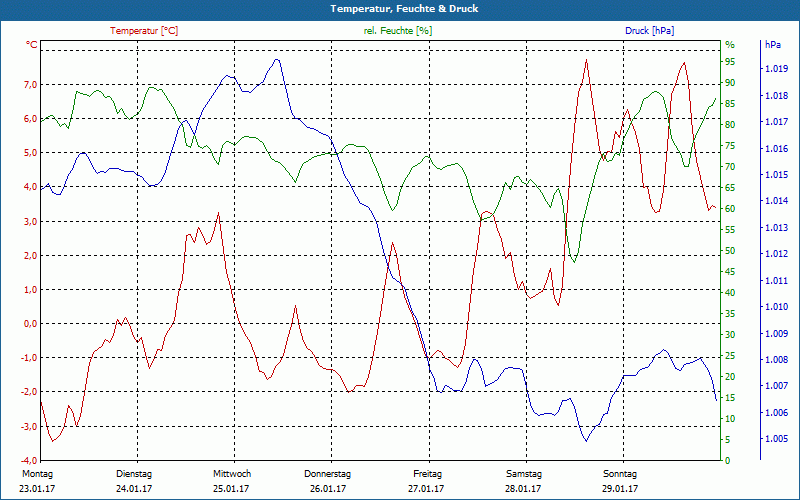Click the '1.009' pressure axis value
The height and width of the screenshot is (500, 800).
pos(777,333)
